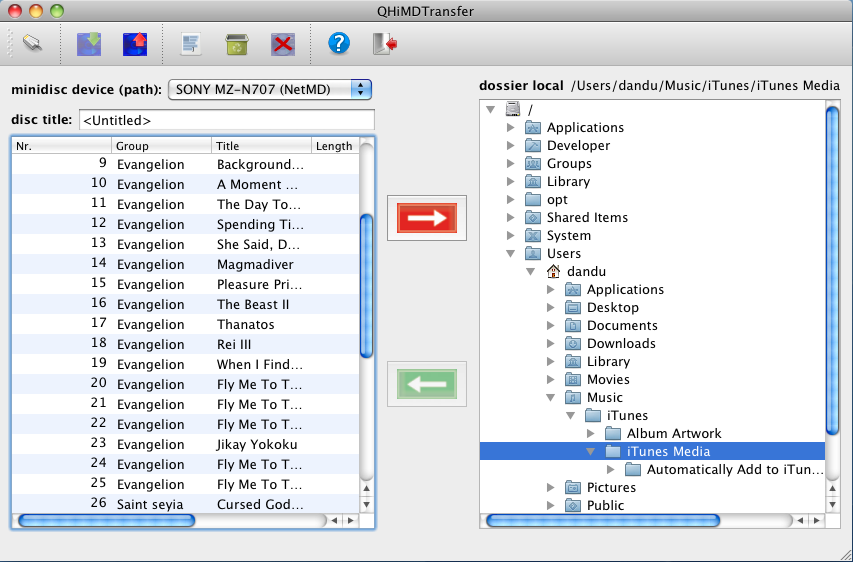Click folder tree vertical scrollbar thumb
The width and height of the screenshot is (853, 562).
tap(832, 270)
